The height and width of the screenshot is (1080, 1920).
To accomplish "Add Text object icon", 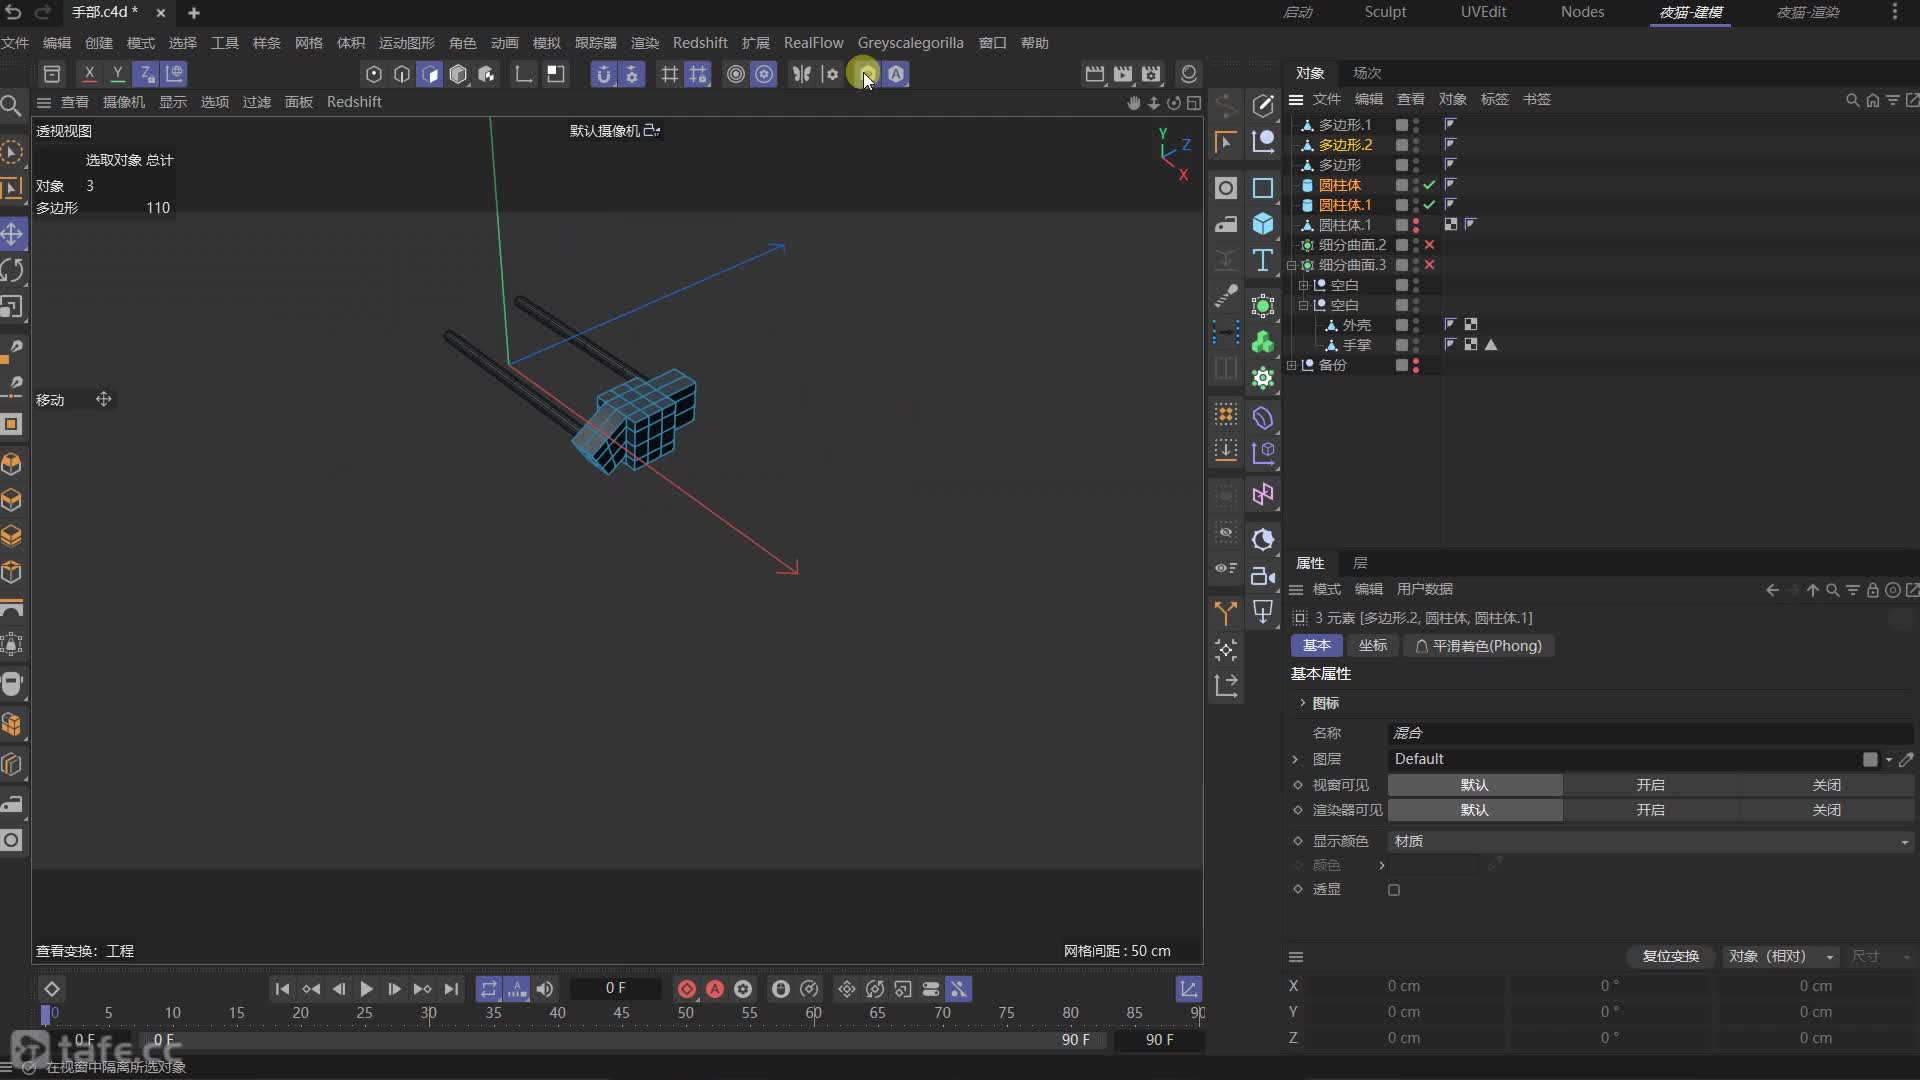I will (x=1263, y=260).
